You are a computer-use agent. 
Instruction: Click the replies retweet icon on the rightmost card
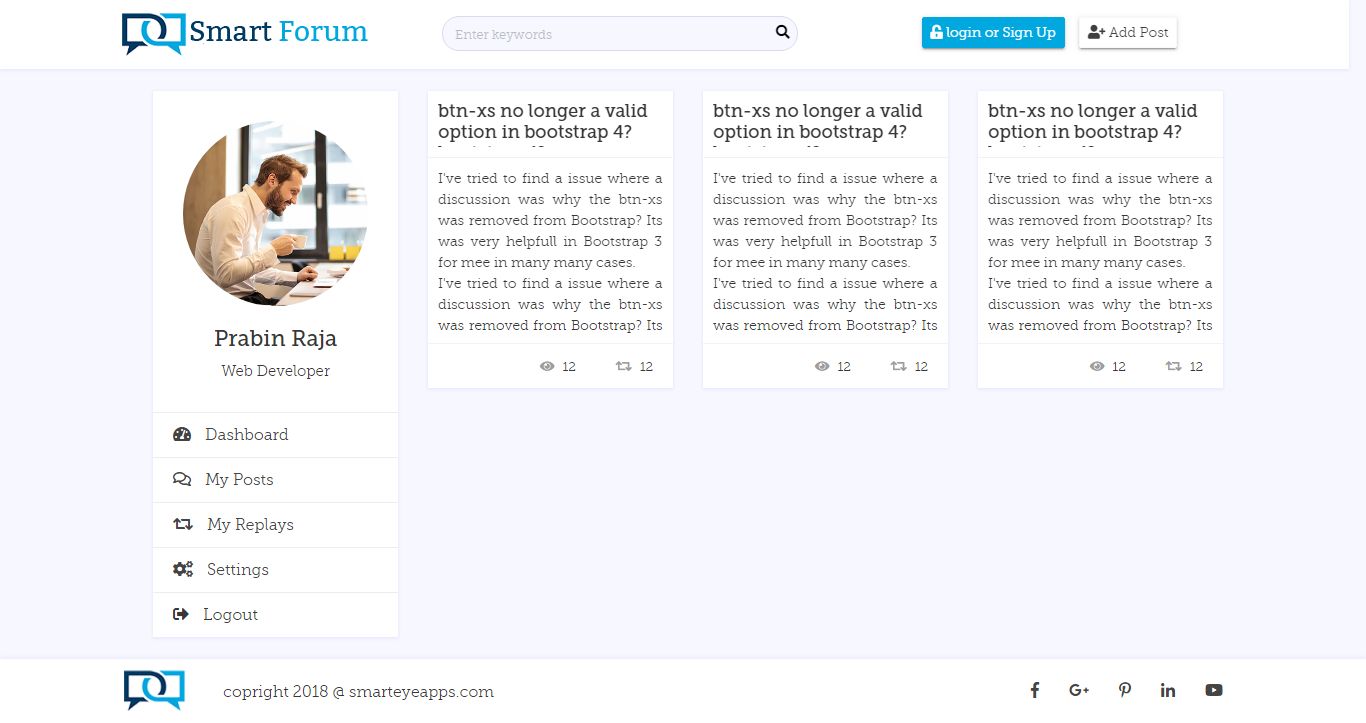[x=1174, y=366]
